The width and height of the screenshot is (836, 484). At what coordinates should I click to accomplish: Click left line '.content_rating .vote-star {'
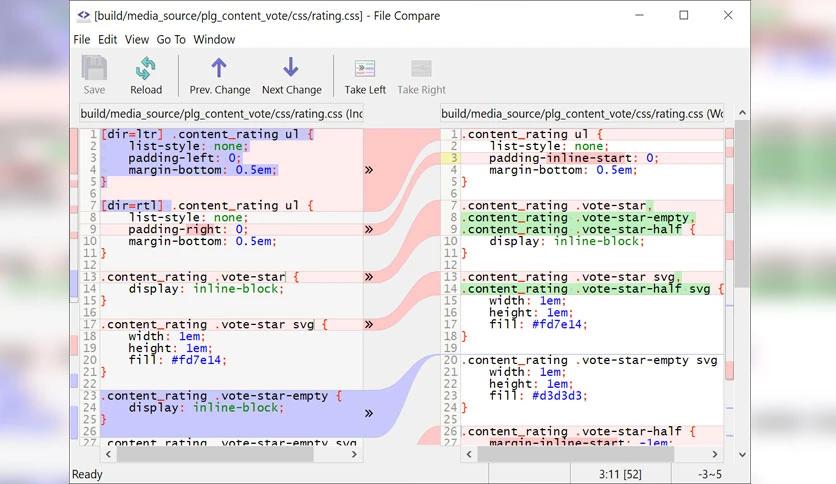click(200, 277)
